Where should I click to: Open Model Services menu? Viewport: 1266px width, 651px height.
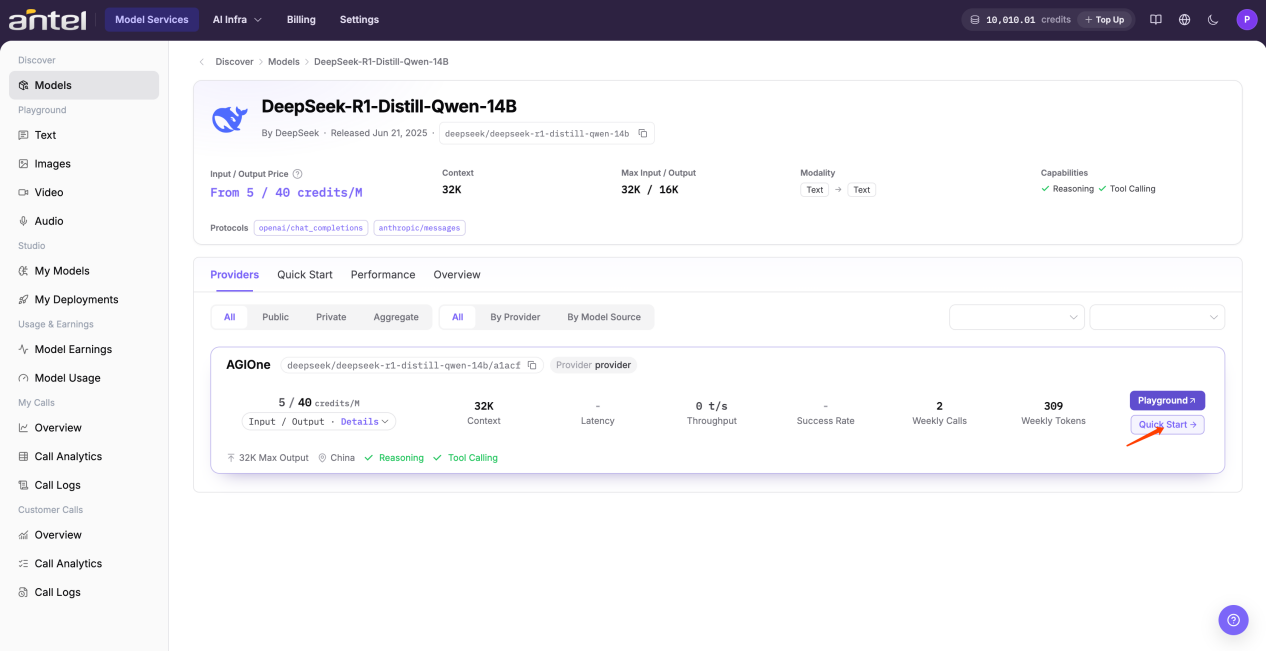[152, 19]
